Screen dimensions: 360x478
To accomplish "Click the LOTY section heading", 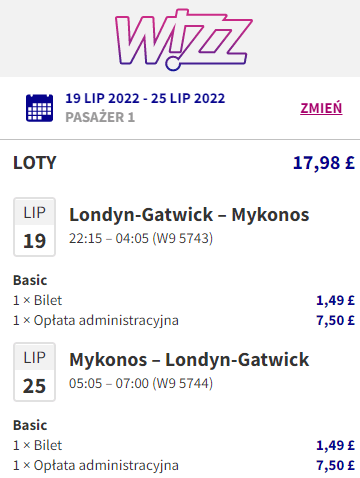I will (35, 163).
